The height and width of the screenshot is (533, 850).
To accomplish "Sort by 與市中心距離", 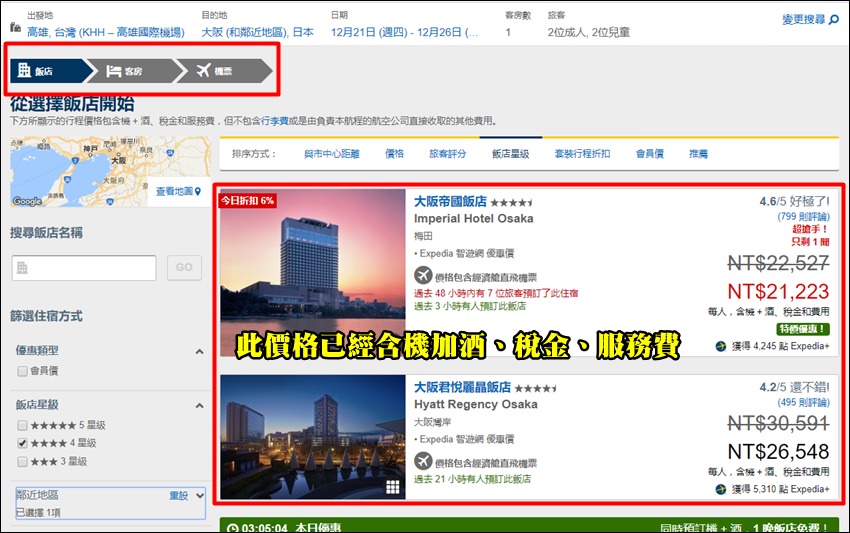I will coord(332,154).
